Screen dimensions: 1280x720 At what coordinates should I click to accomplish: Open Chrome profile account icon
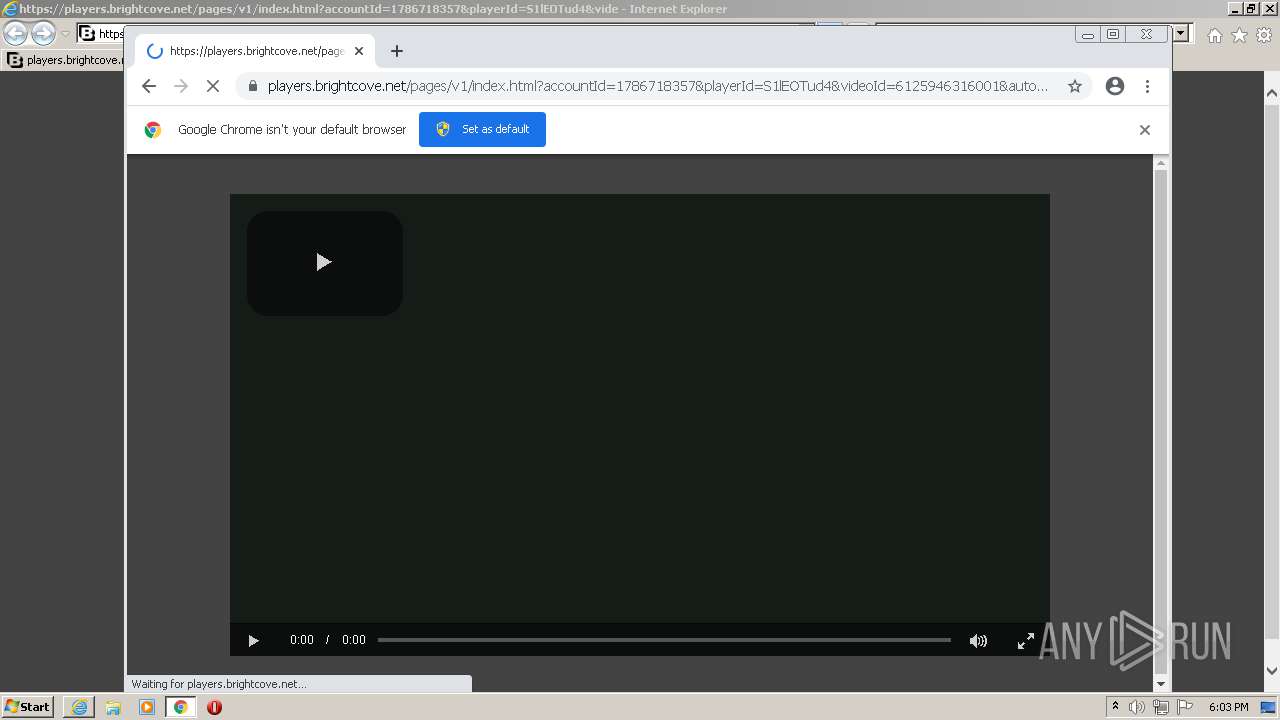[x=1115, y=86]
